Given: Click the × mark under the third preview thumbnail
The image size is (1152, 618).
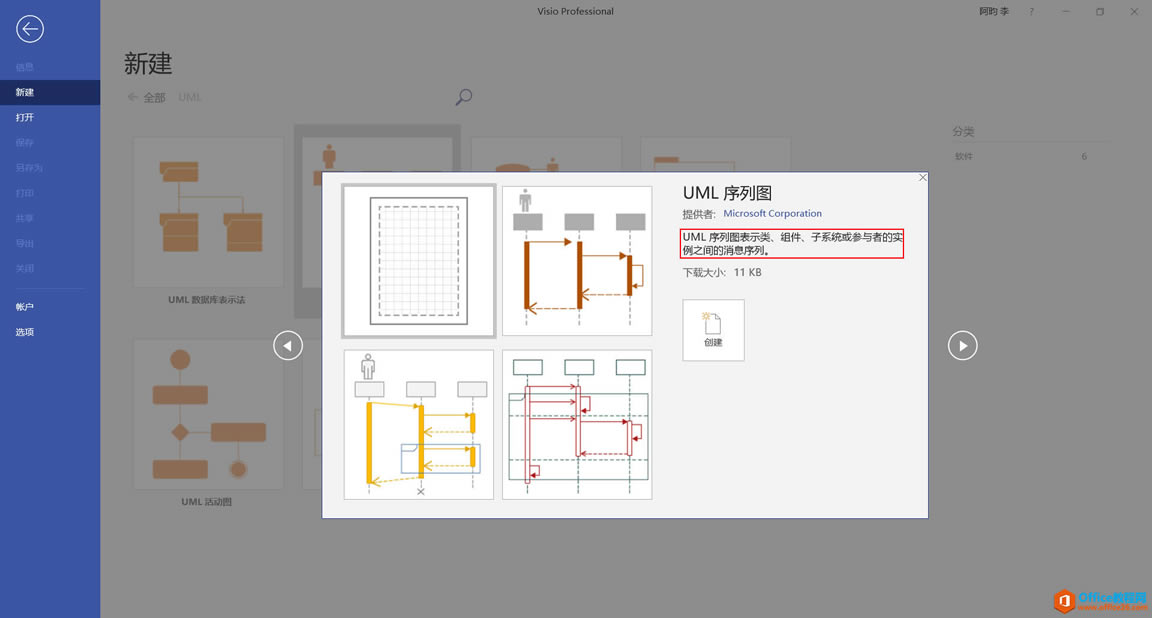Looking at the screenshot, I should click(x=419, y=491).
